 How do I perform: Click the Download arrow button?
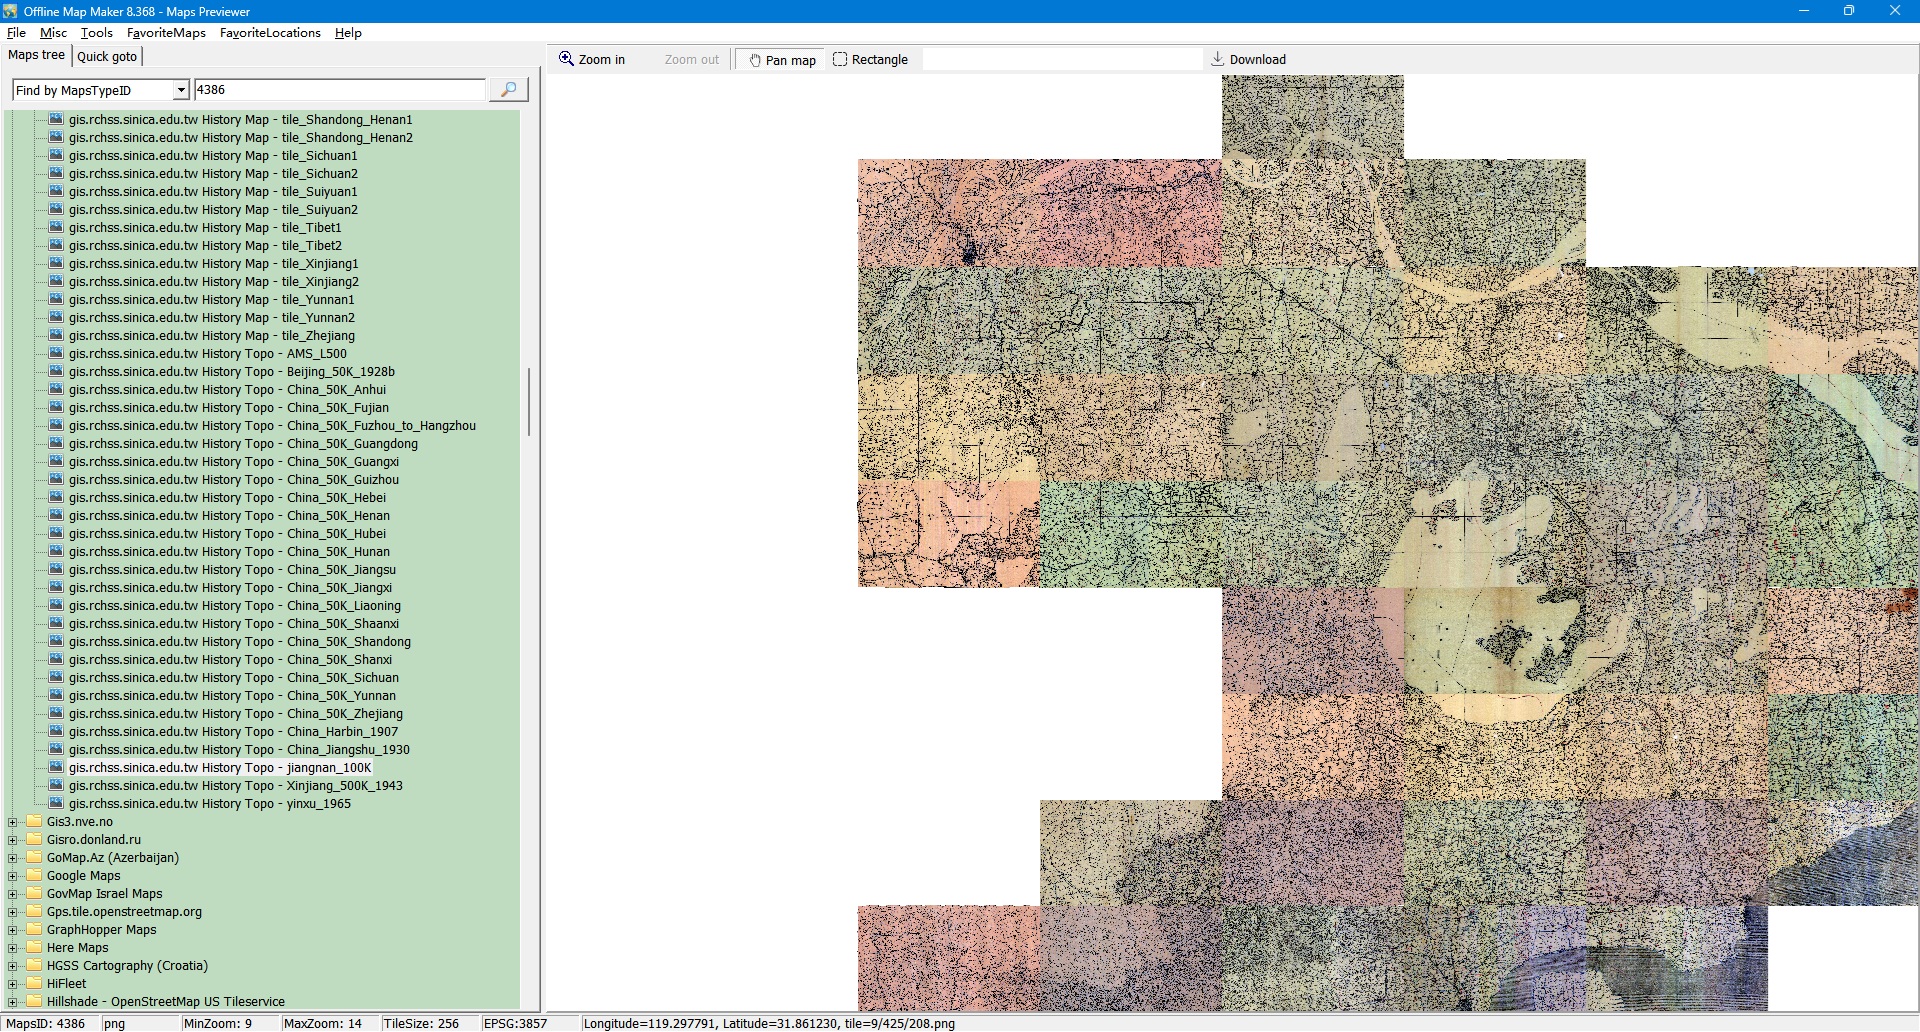pos(1248,60)
